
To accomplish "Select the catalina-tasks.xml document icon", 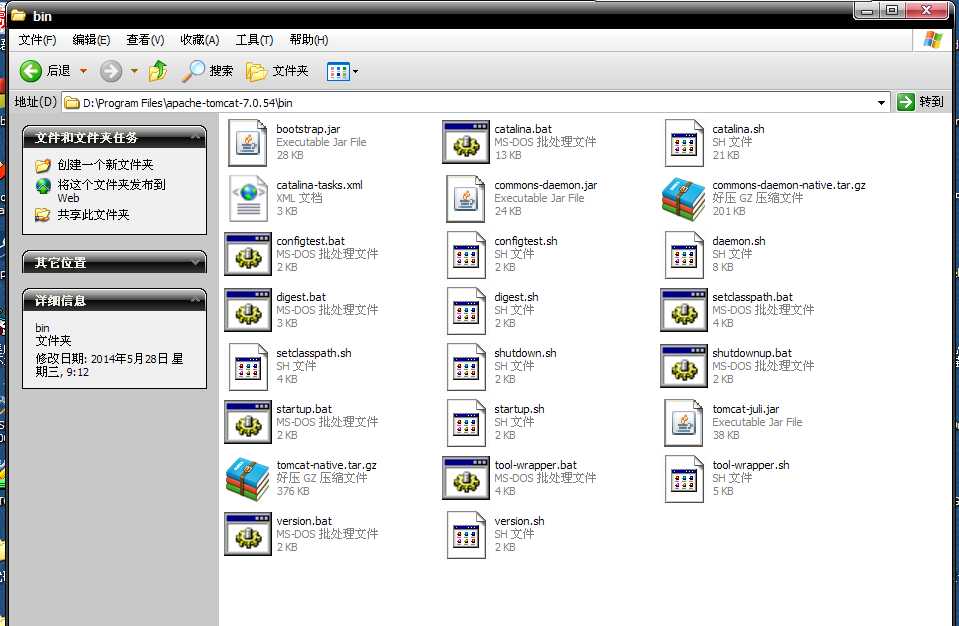I will click(248, 199).
